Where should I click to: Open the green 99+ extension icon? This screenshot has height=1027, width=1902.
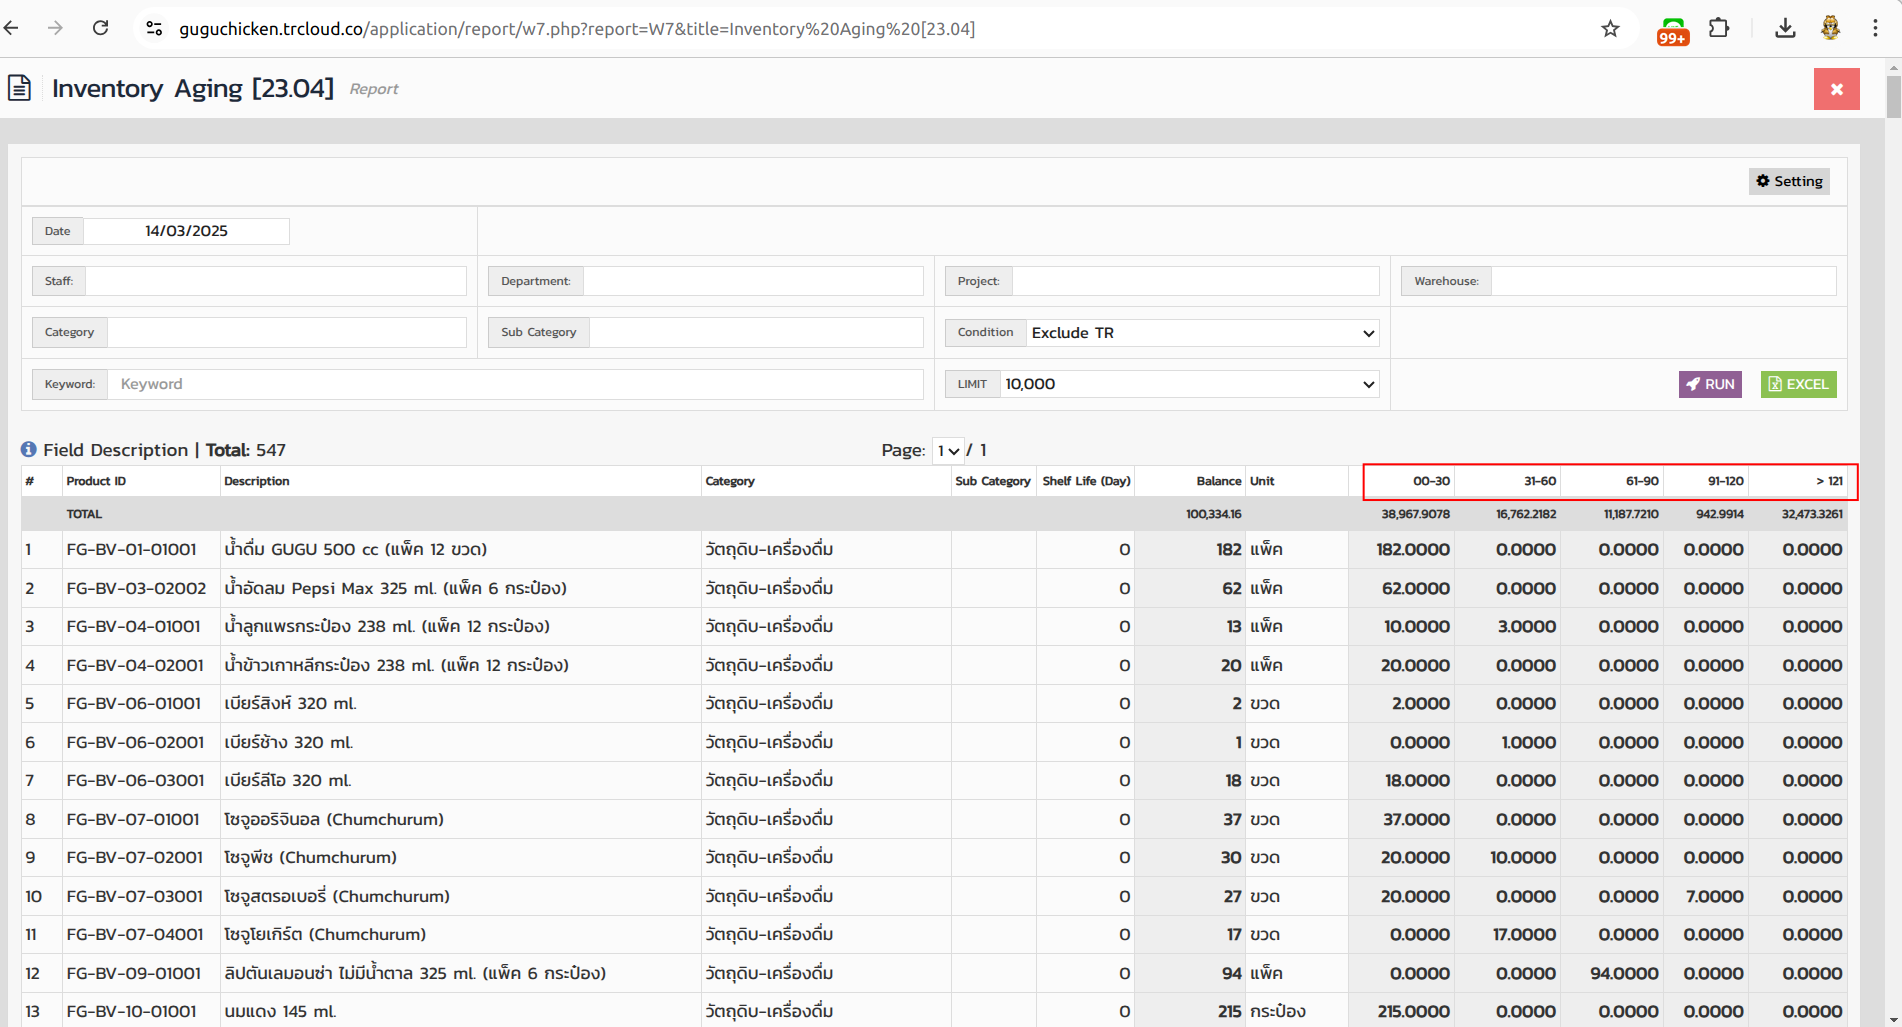pos(1672,30)
